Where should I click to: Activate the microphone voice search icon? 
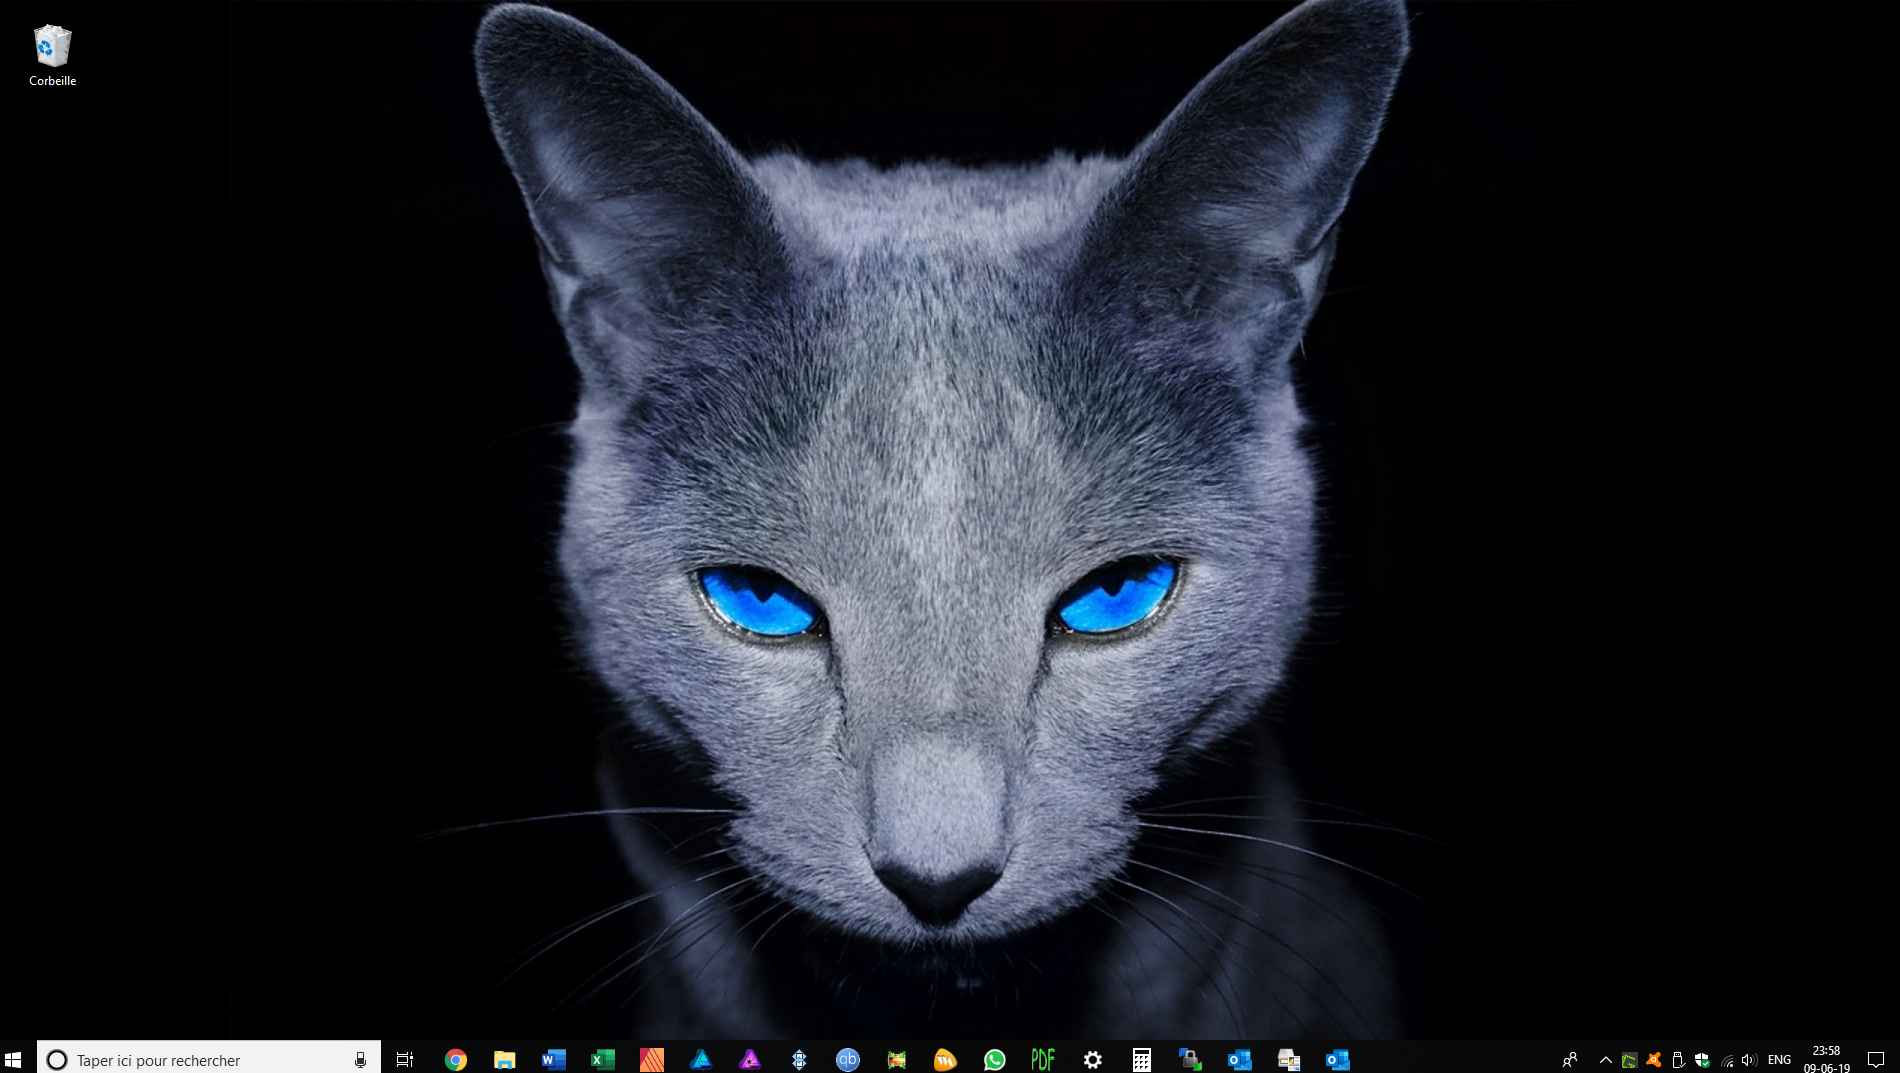(361, 1060)
